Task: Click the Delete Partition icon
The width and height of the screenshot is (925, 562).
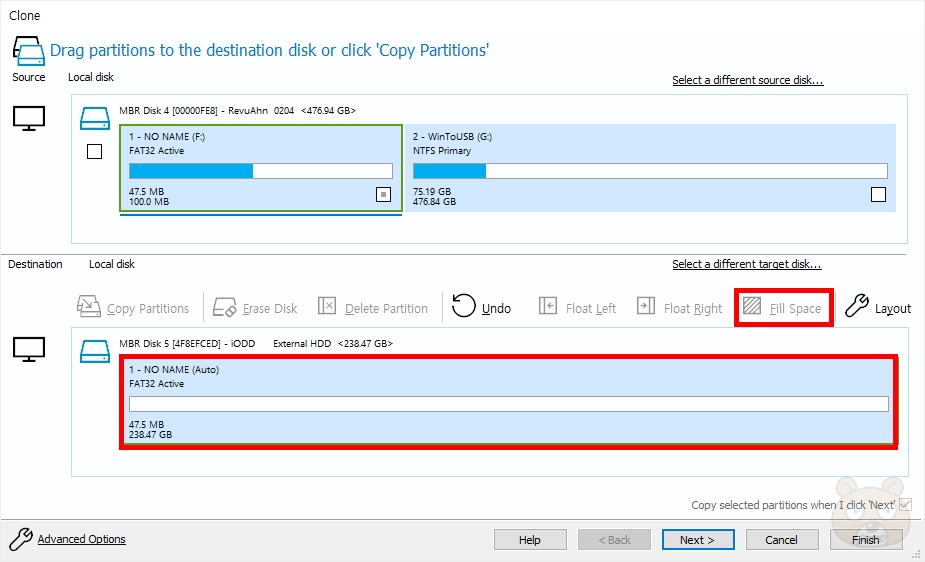Action: [327, 306]
